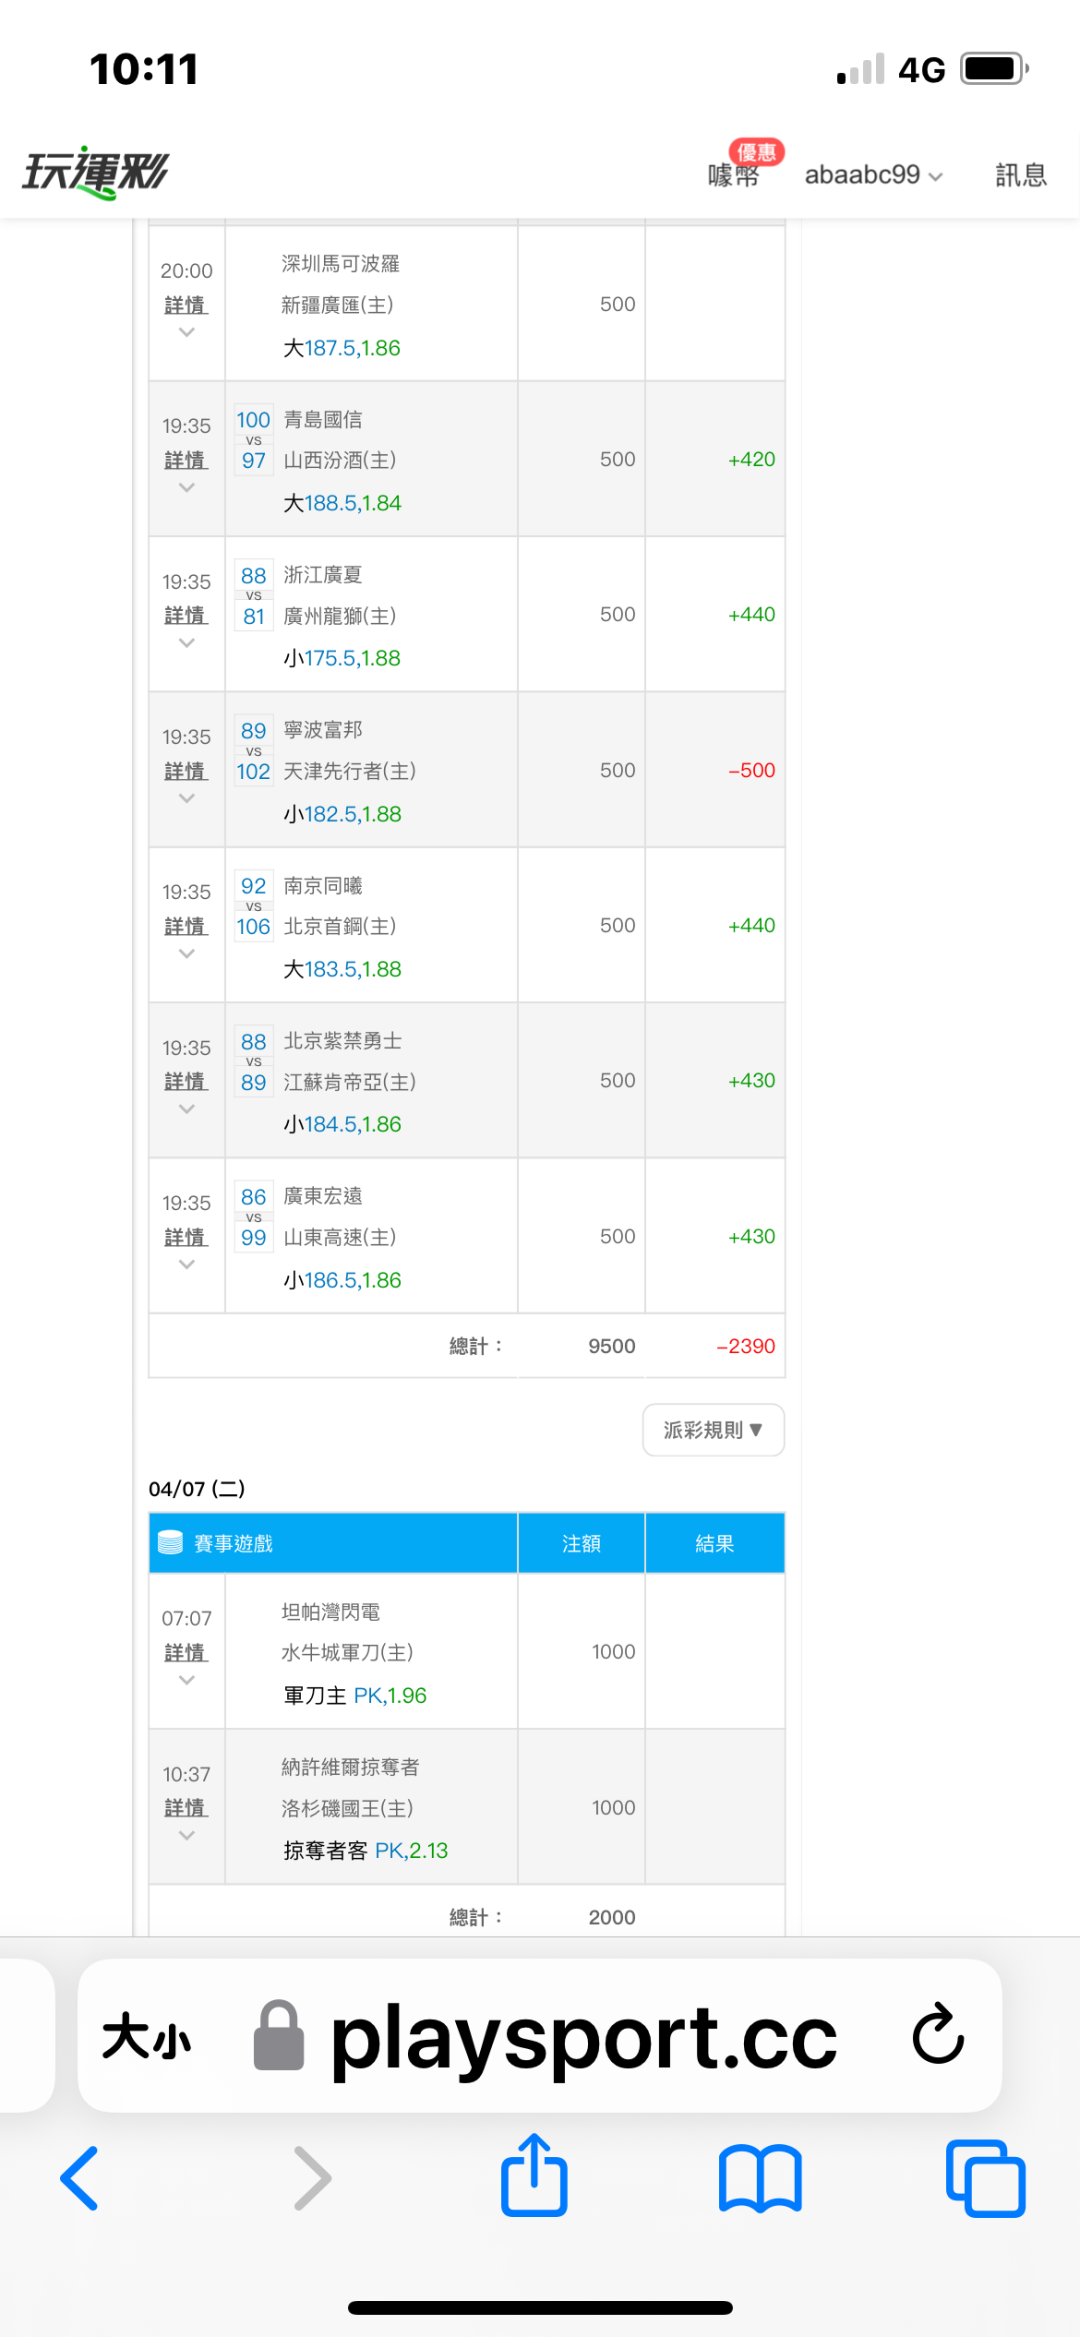Expand details chevron for 坦帕灣閃電 game
Screen dimensions: 1080x2337
pyautogui.click(x=186, y=1680)
